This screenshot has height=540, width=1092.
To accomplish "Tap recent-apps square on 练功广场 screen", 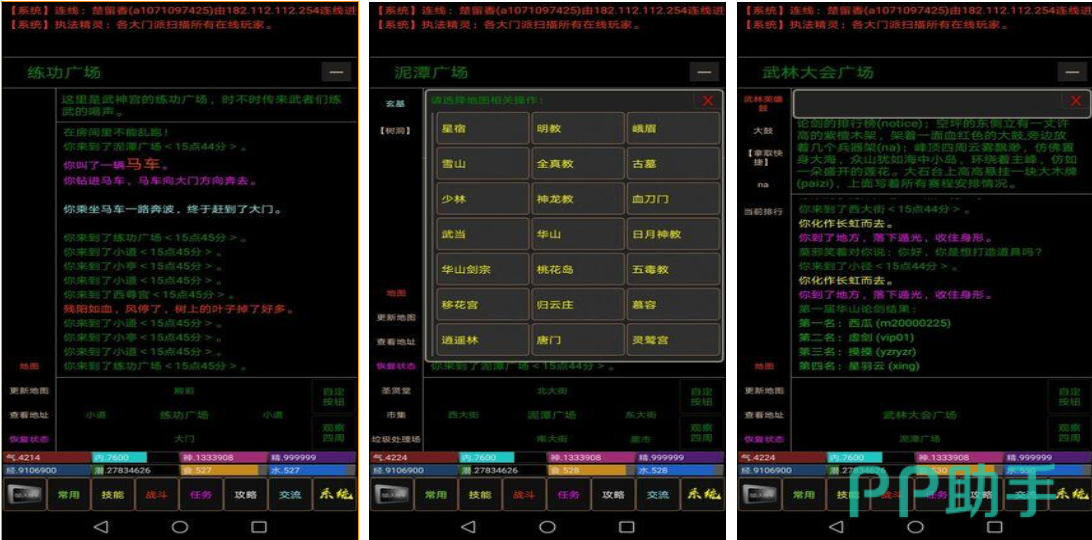I will pos(259,526).
